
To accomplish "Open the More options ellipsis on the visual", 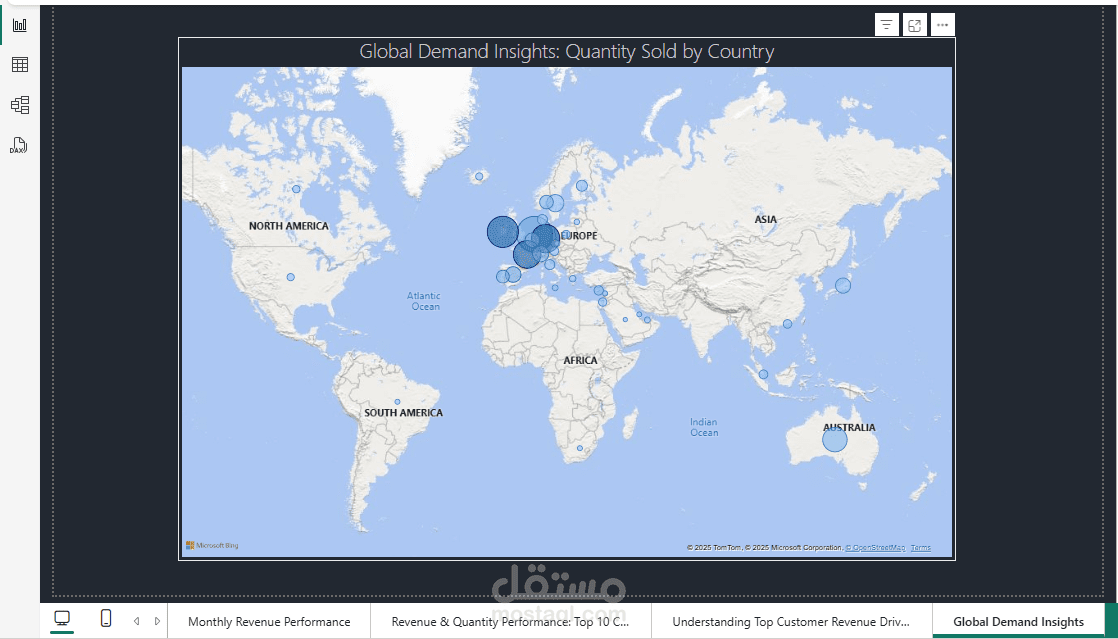I will [x=943, y=25].
